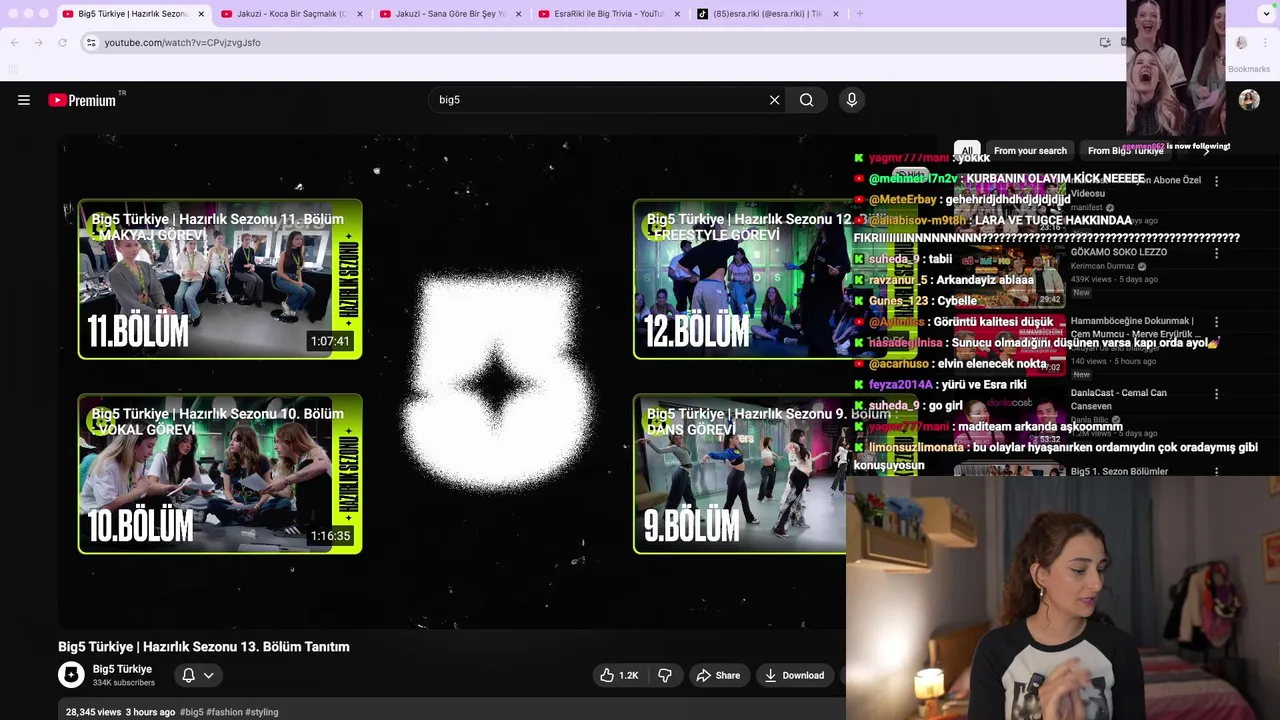This screenshot has height=720, width=1280.
Task: Close the Big5 Türkiye browser tab
Action: [201, 14]
